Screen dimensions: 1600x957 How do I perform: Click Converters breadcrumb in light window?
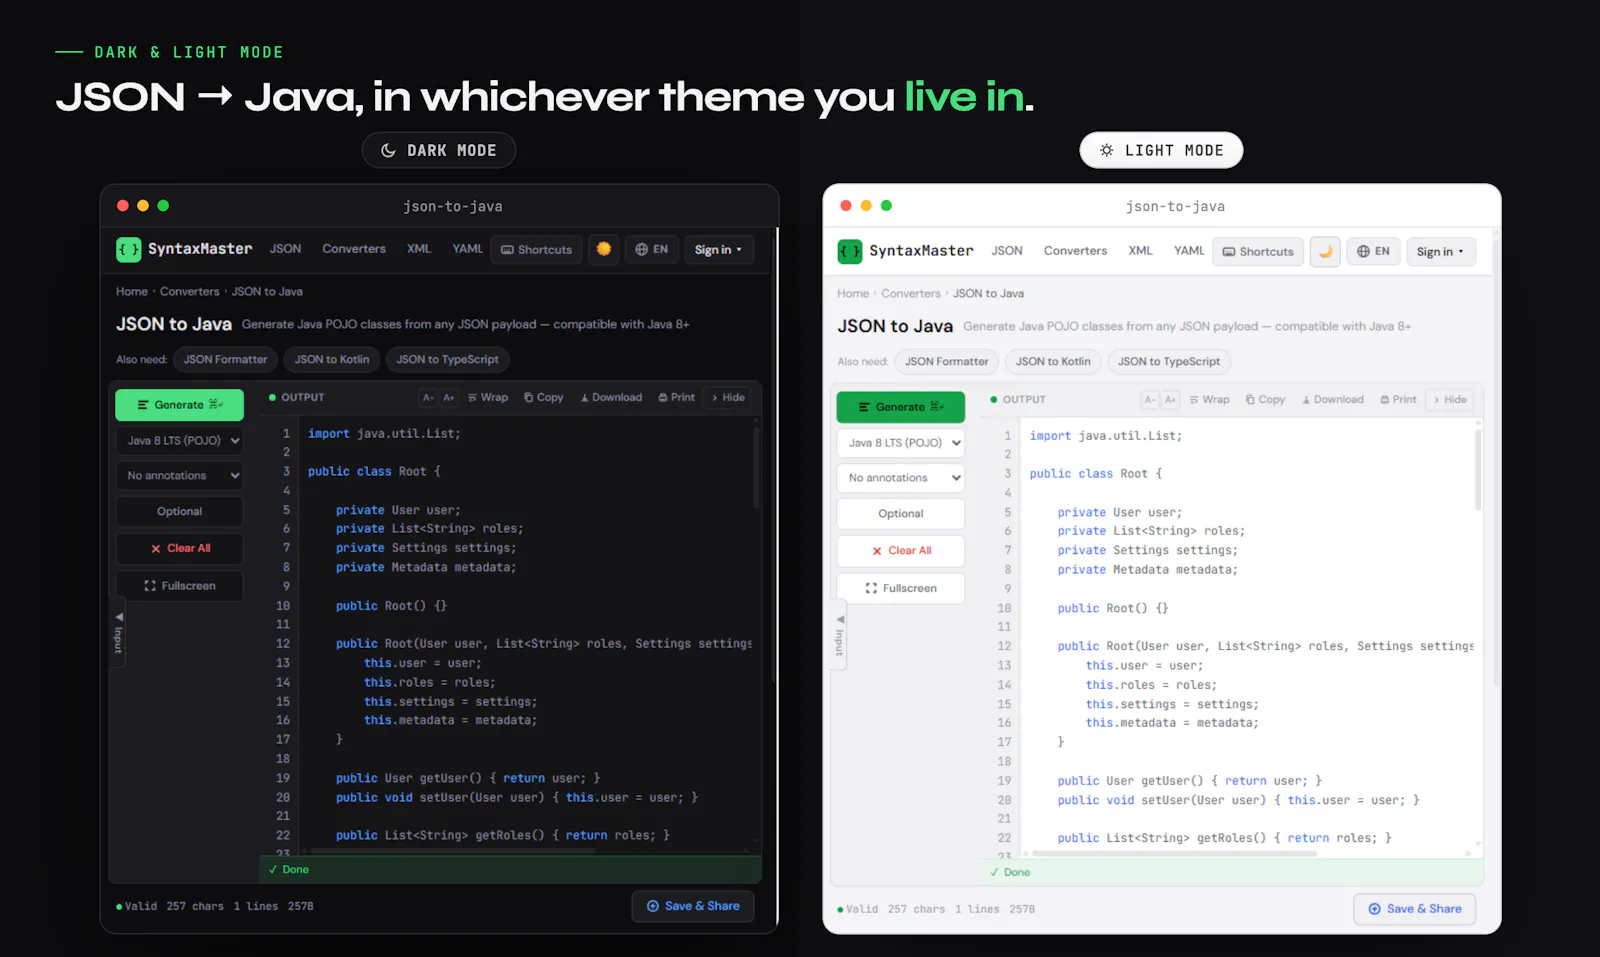coord(911,293)
